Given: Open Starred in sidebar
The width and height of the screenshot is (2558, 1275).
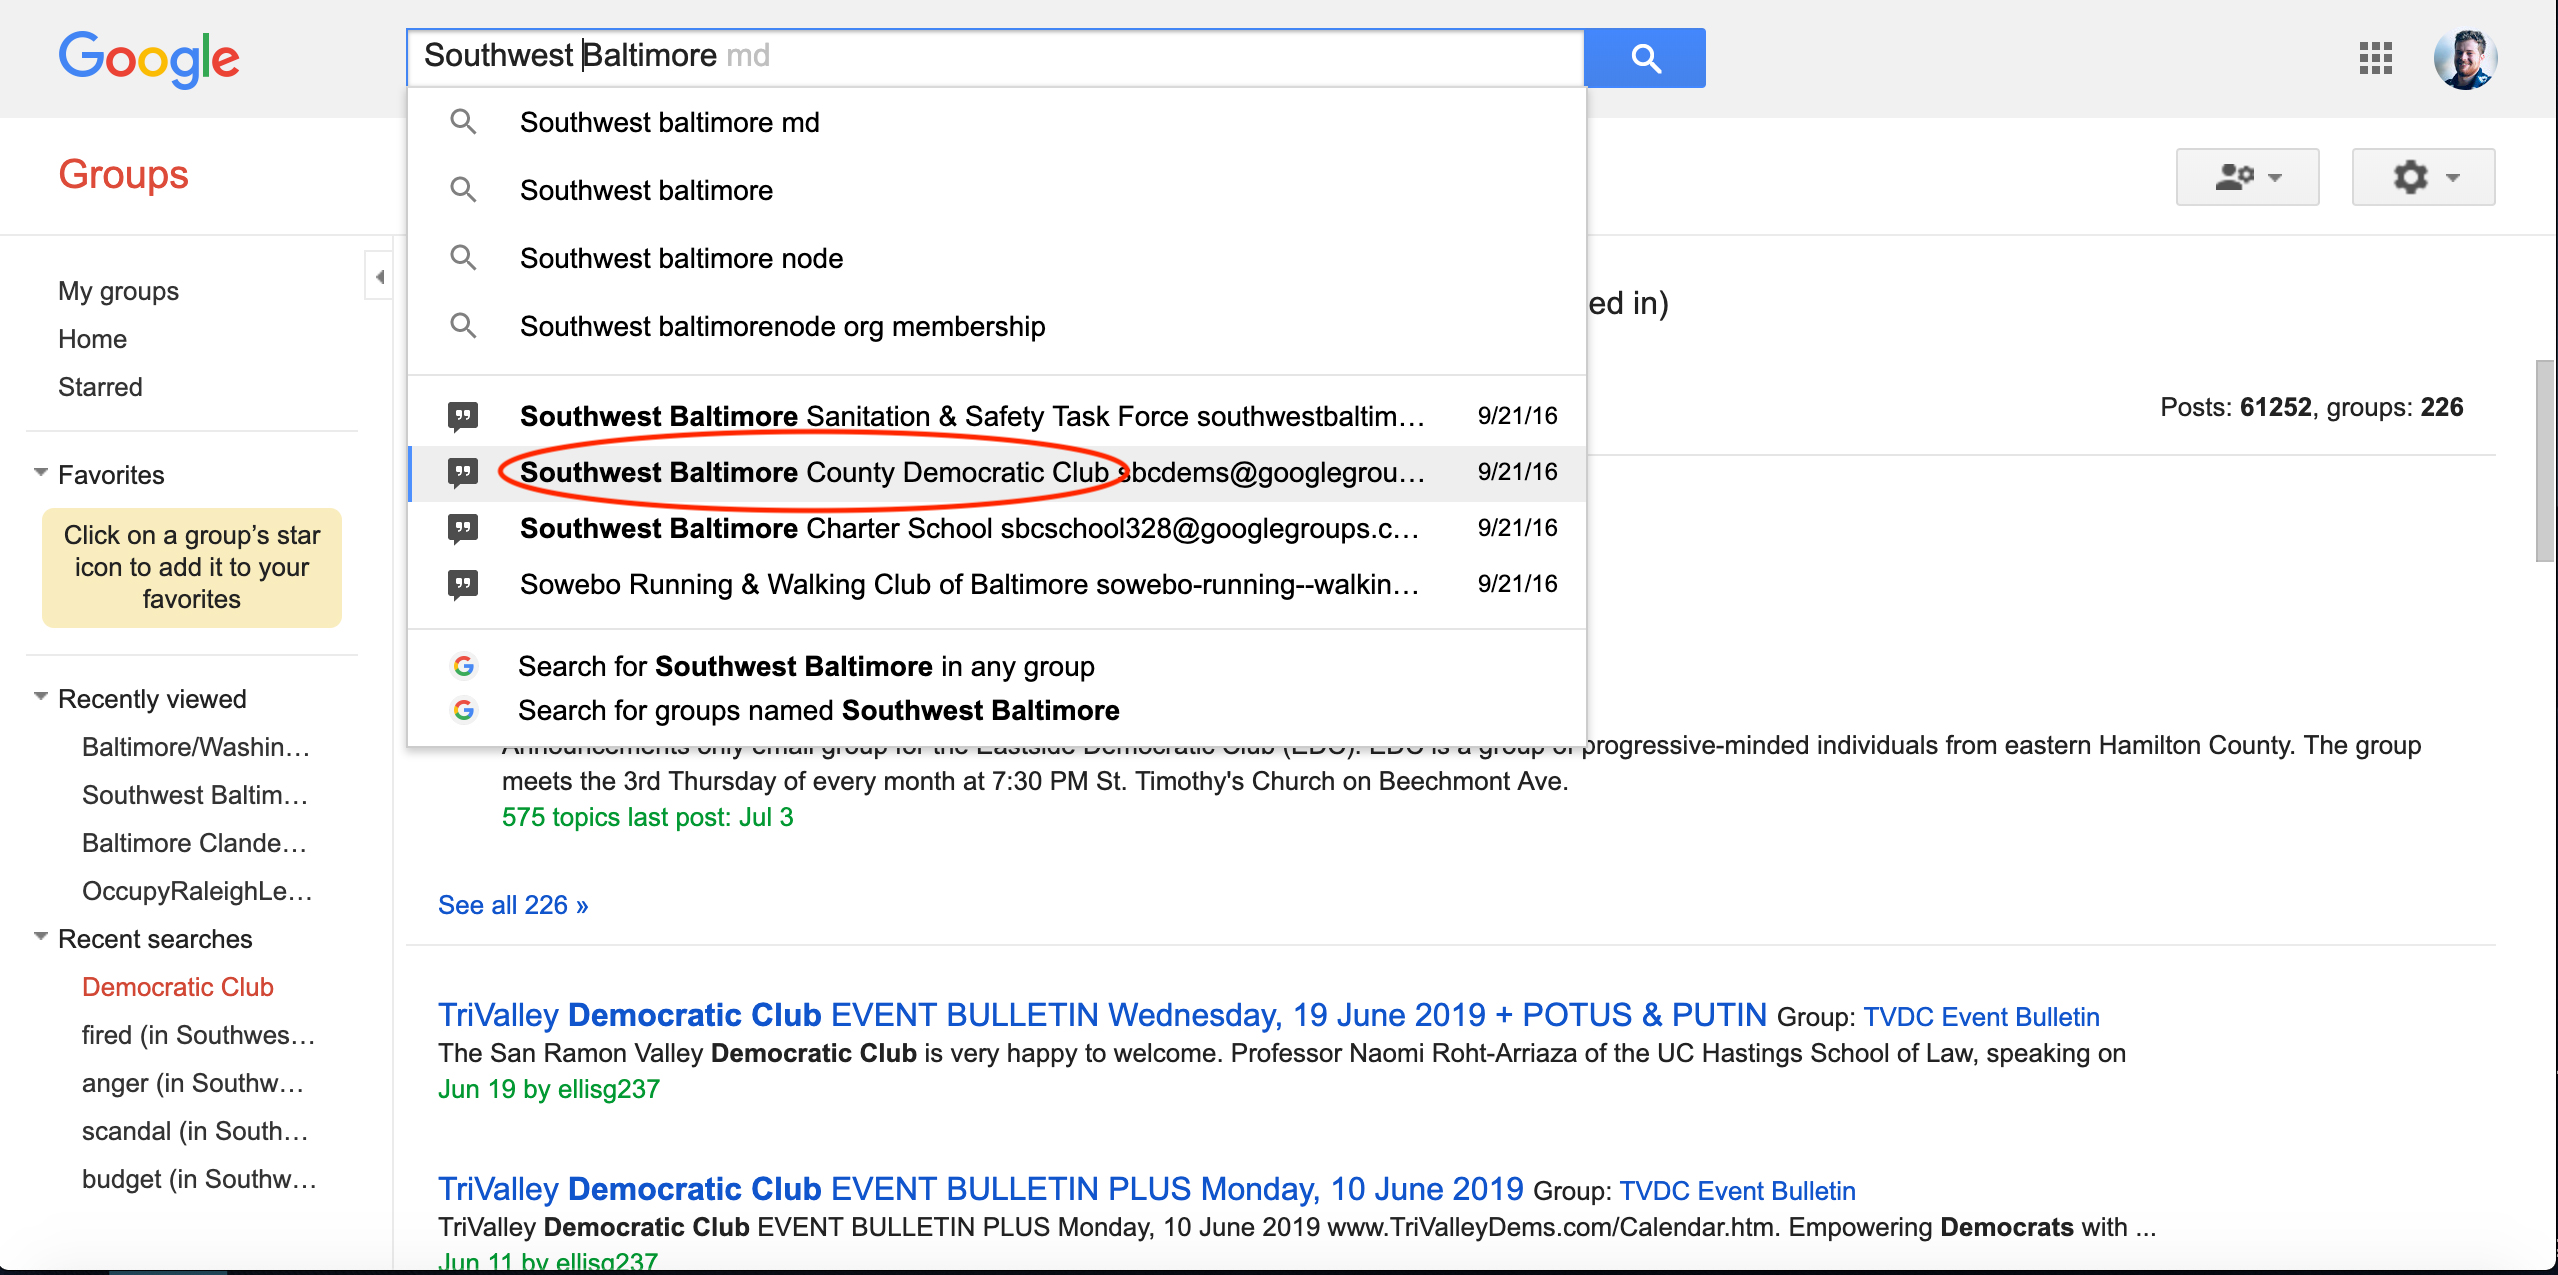Looking at the screenshot, I should click(x=100, y=387).
